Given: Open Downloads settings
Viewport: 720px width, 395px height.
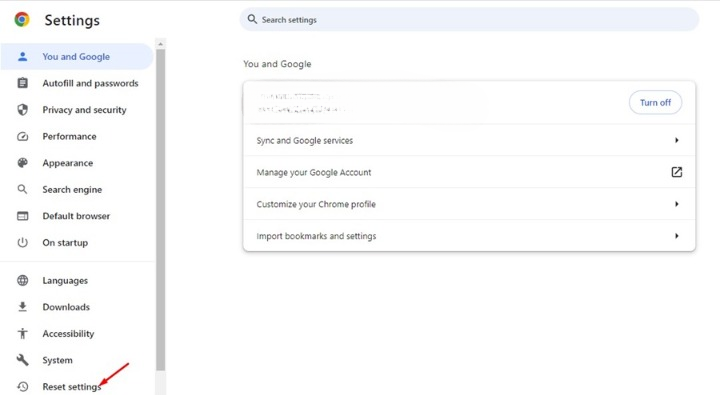Looking at the screenshot, I should click(x=77, y=307).
